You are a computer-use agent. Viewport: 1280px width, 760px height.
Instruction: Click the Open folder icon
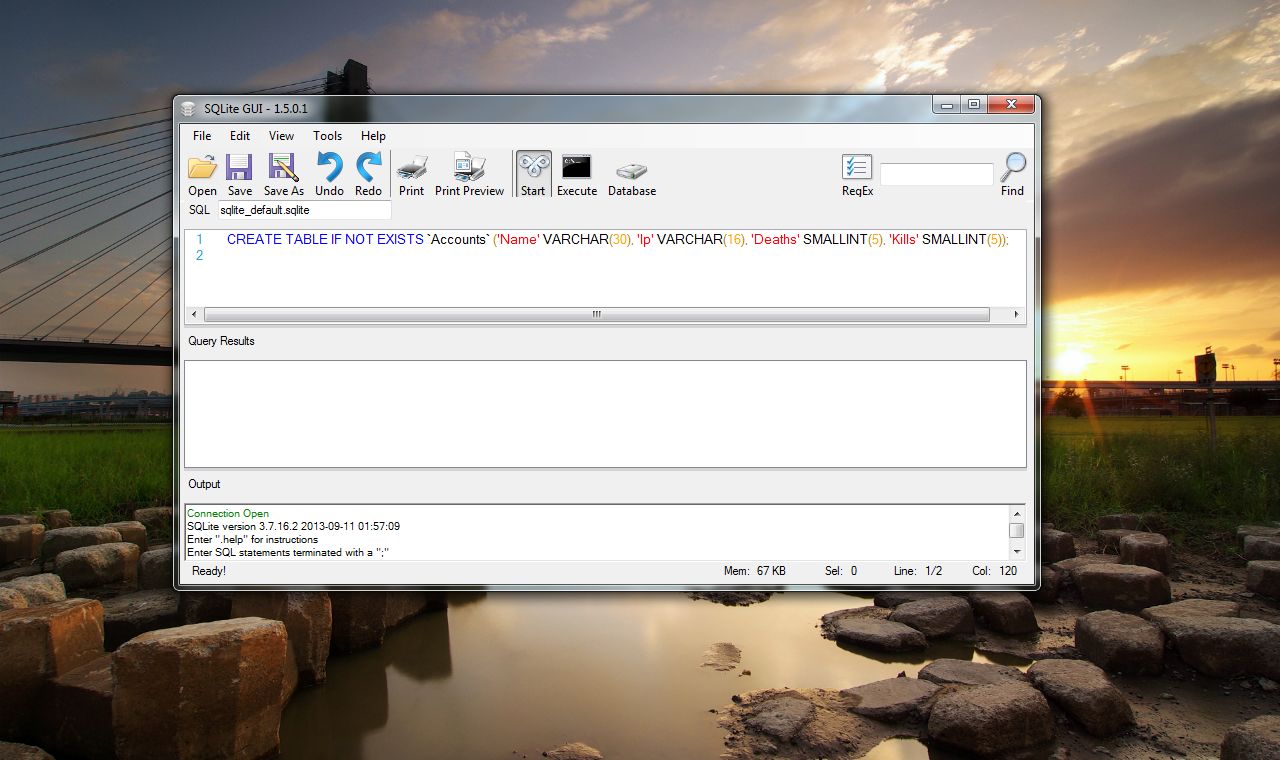coord(202,167)
